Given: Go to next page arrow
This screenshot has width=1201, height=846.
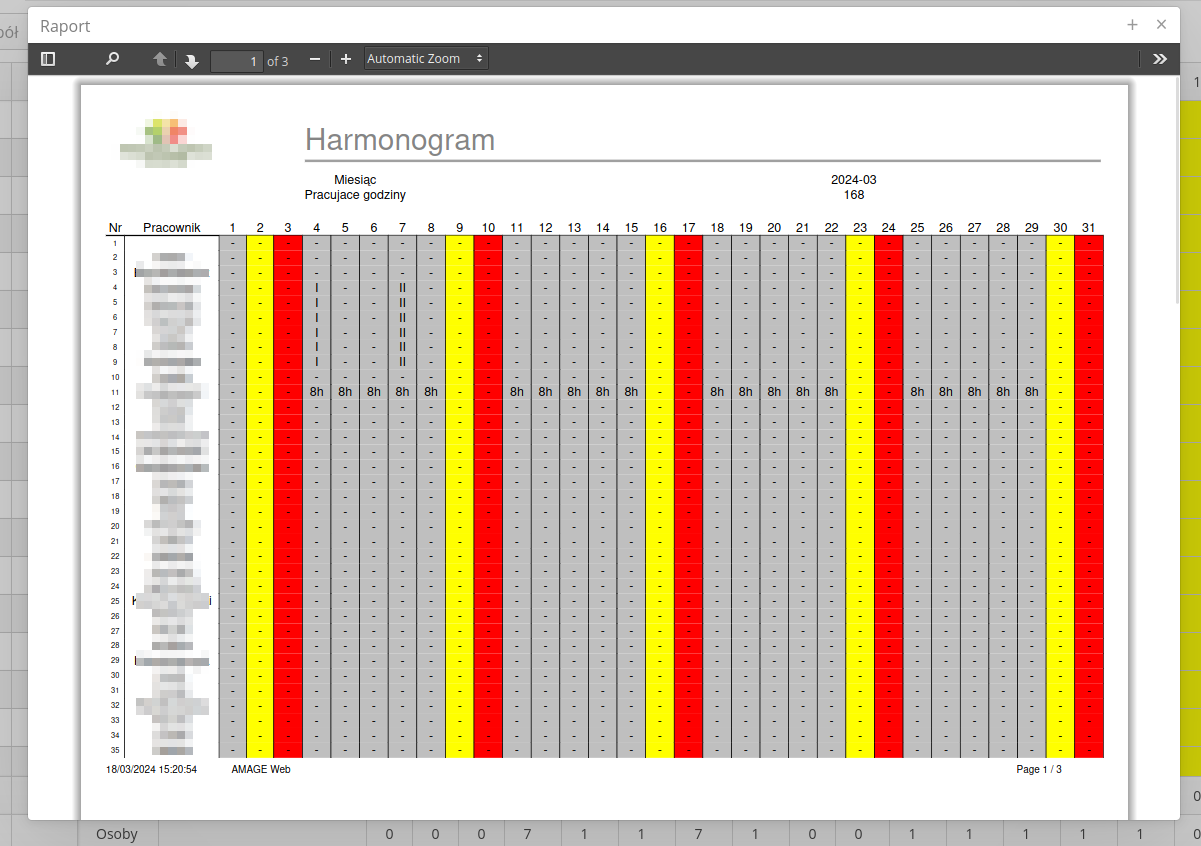Looking at the screenshot, I should click(x=192, y=61).
